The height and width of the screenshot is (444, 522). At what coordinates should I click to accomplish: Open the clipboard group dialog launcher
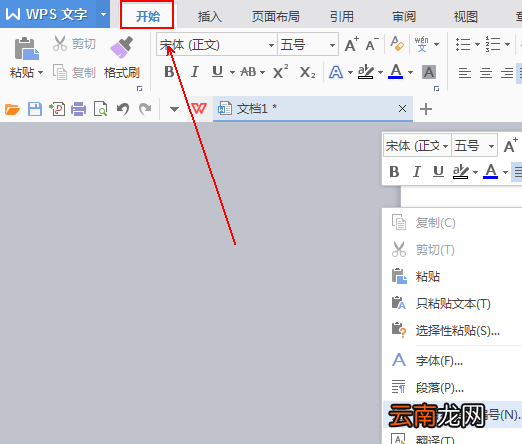click(139, 88)
